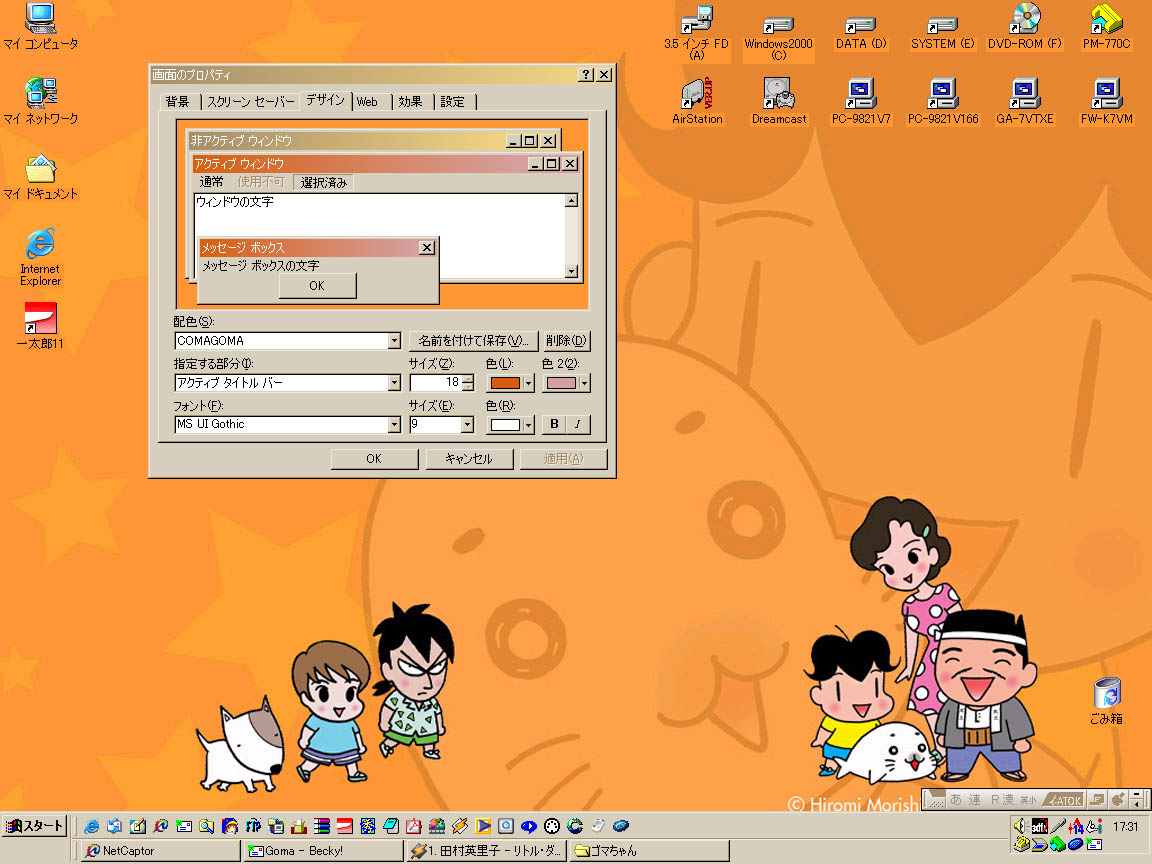Viewport: 1152px width, 864px height.
Task: Open the 色(R) white font color picker
Action: point(511,425)
